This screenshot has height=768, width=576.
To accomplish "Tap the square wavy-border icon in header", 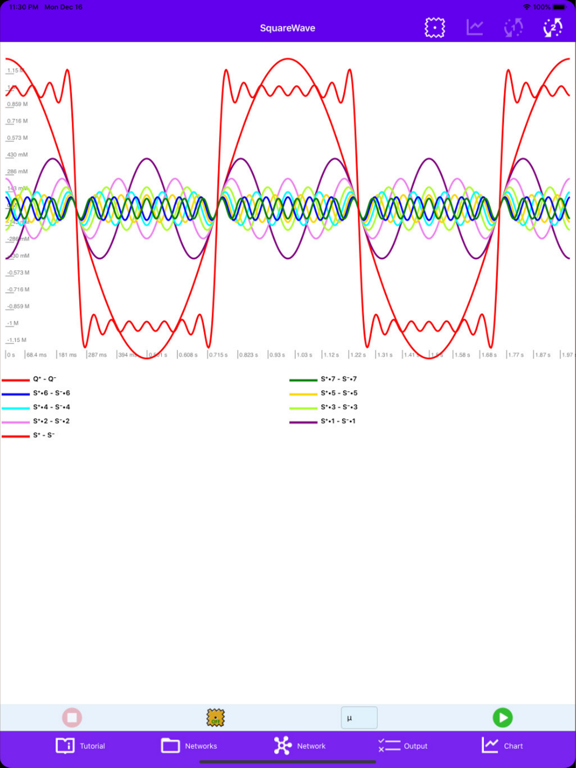I will 434,27.
